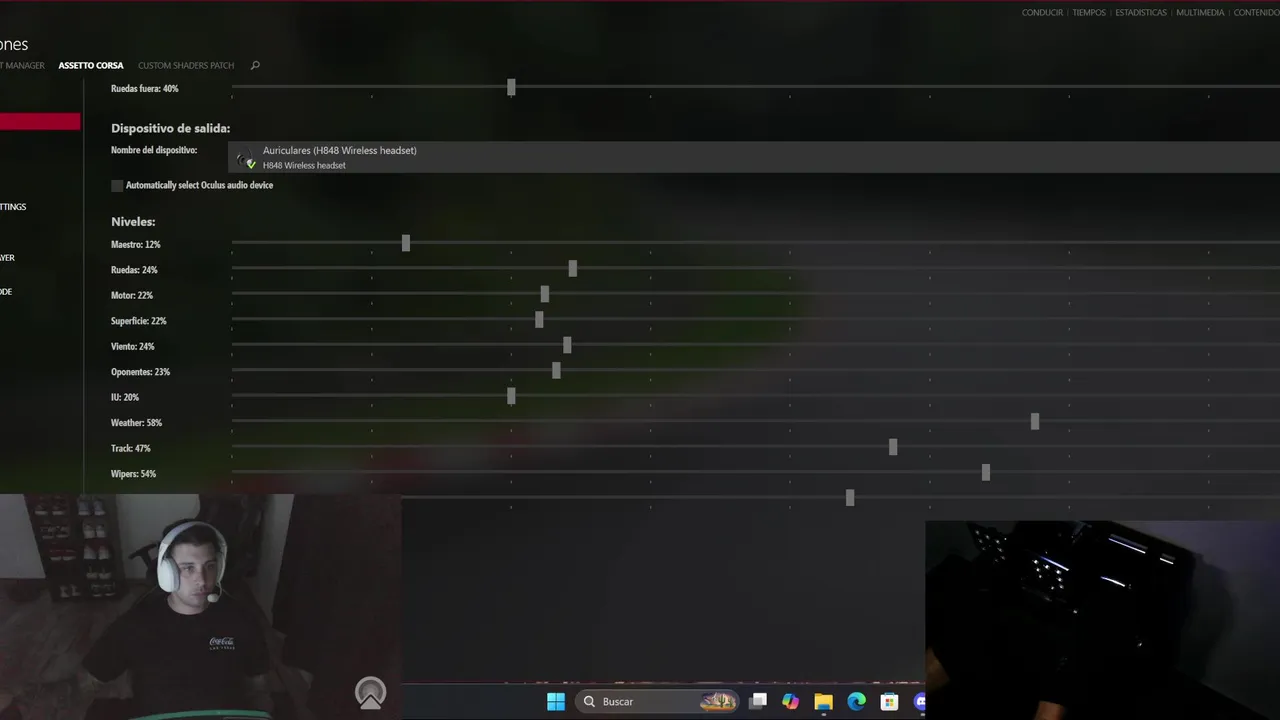Click the Wipers level slider handle
The height and width of the screenshot is (720, 1280).
986,472
